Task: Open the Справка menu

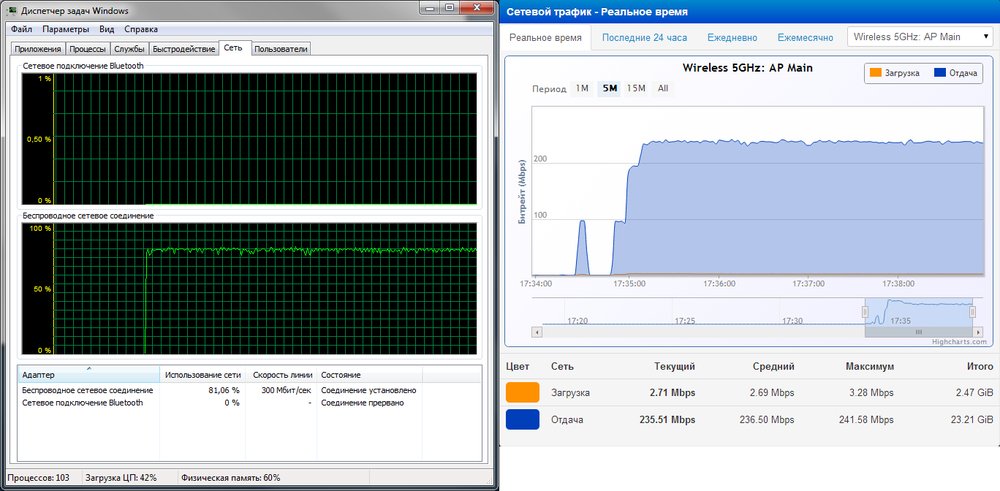Action: (x=141, y=29)
